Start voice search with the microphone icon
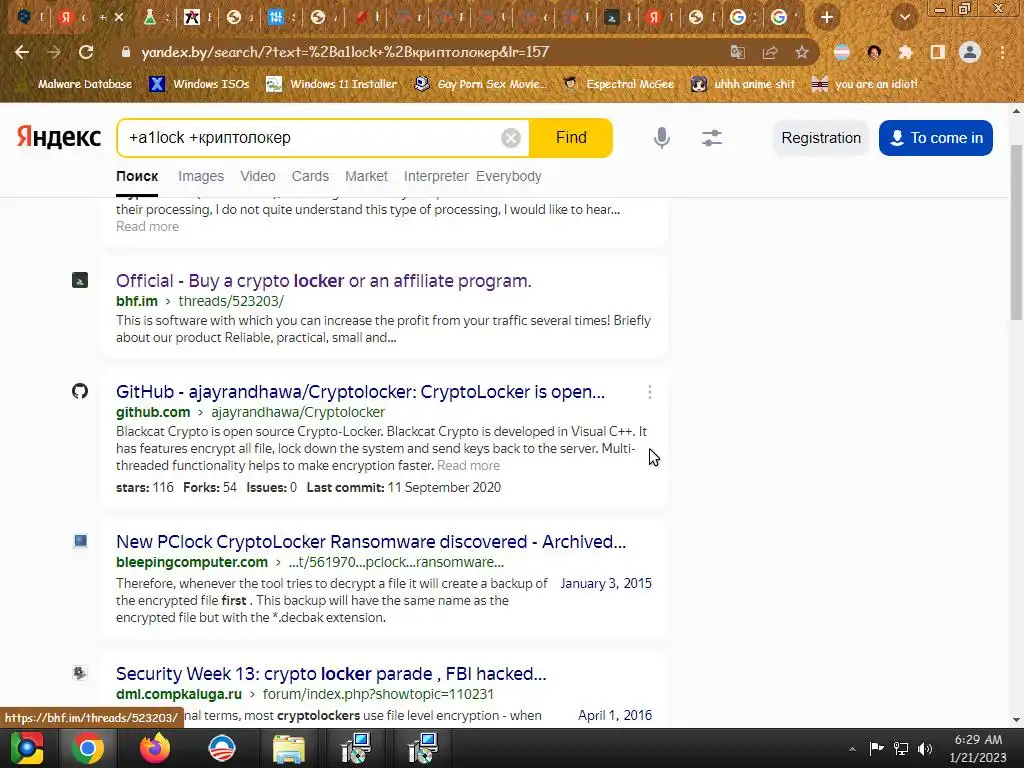Image resolution: width=1024 pixels, height=768 pixels. tap(662, 138)
